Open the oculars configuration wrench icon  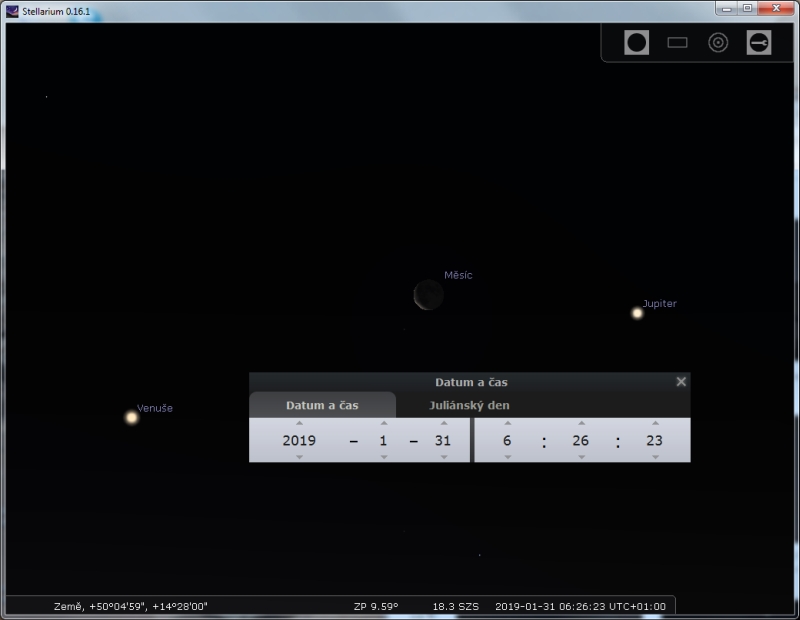coord(759,42)
